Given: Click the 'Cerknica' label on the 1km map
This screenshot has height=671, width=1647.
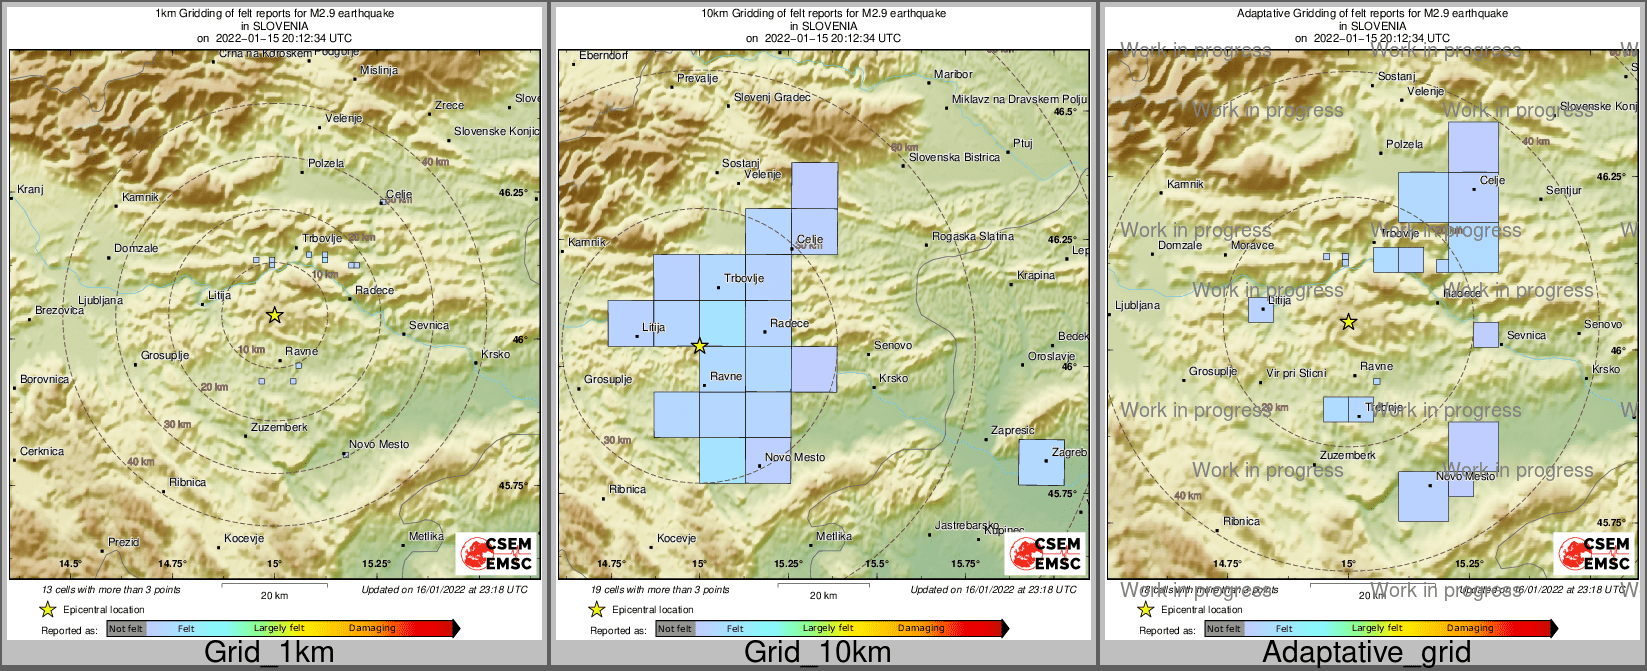Looking at the screenshot, I should coord(42,451).
